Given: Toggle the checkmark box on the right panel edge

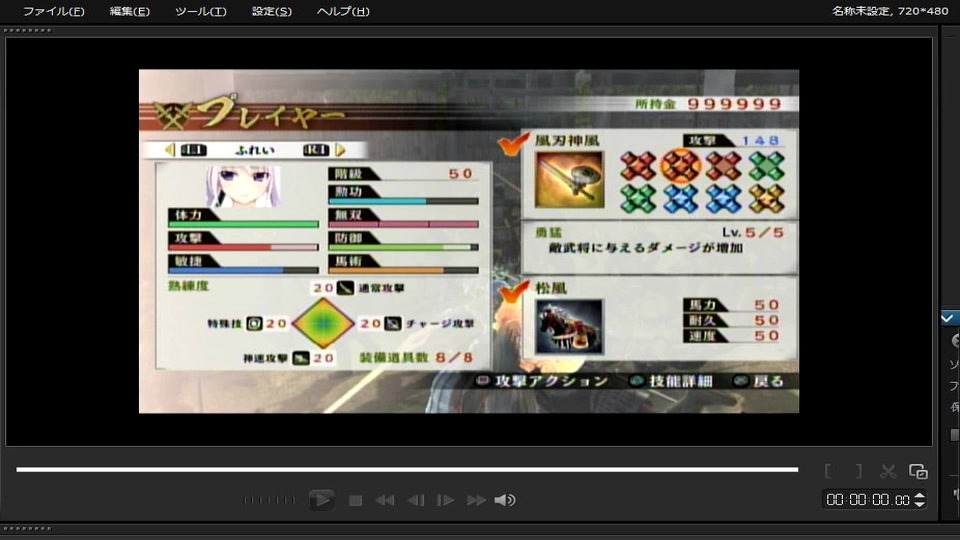Looking at the screenshot, I should 948,318.
